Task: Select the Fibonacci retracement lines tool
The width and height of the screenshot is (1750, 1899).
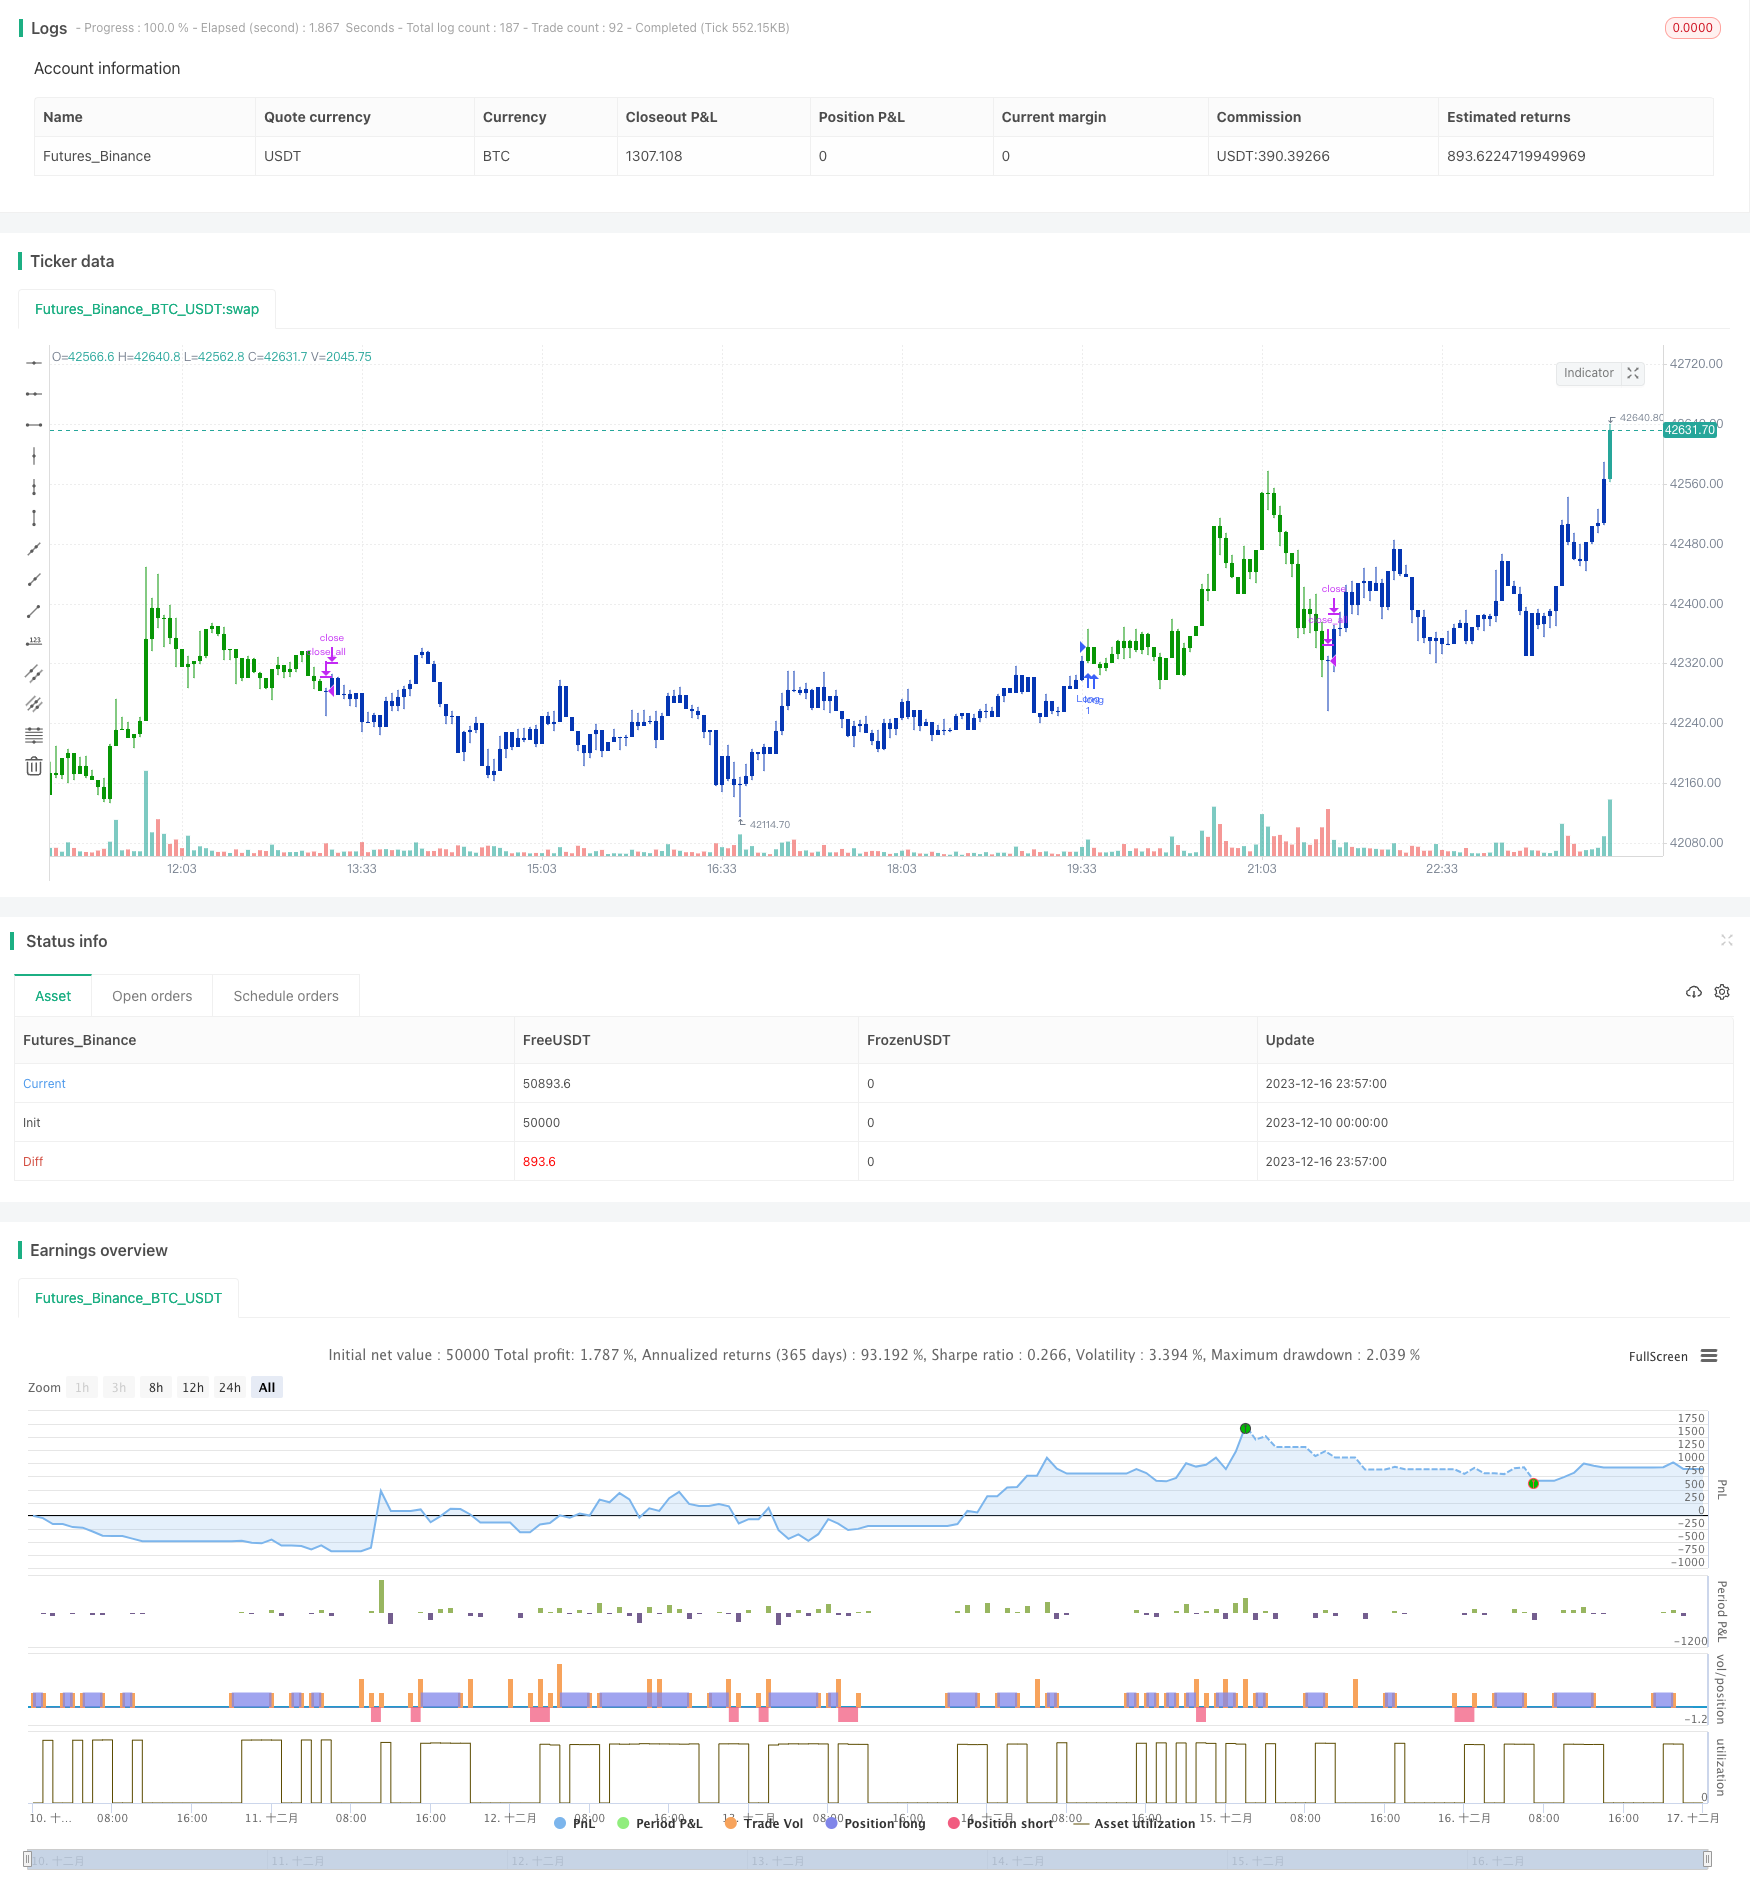Action: point(34,735)
